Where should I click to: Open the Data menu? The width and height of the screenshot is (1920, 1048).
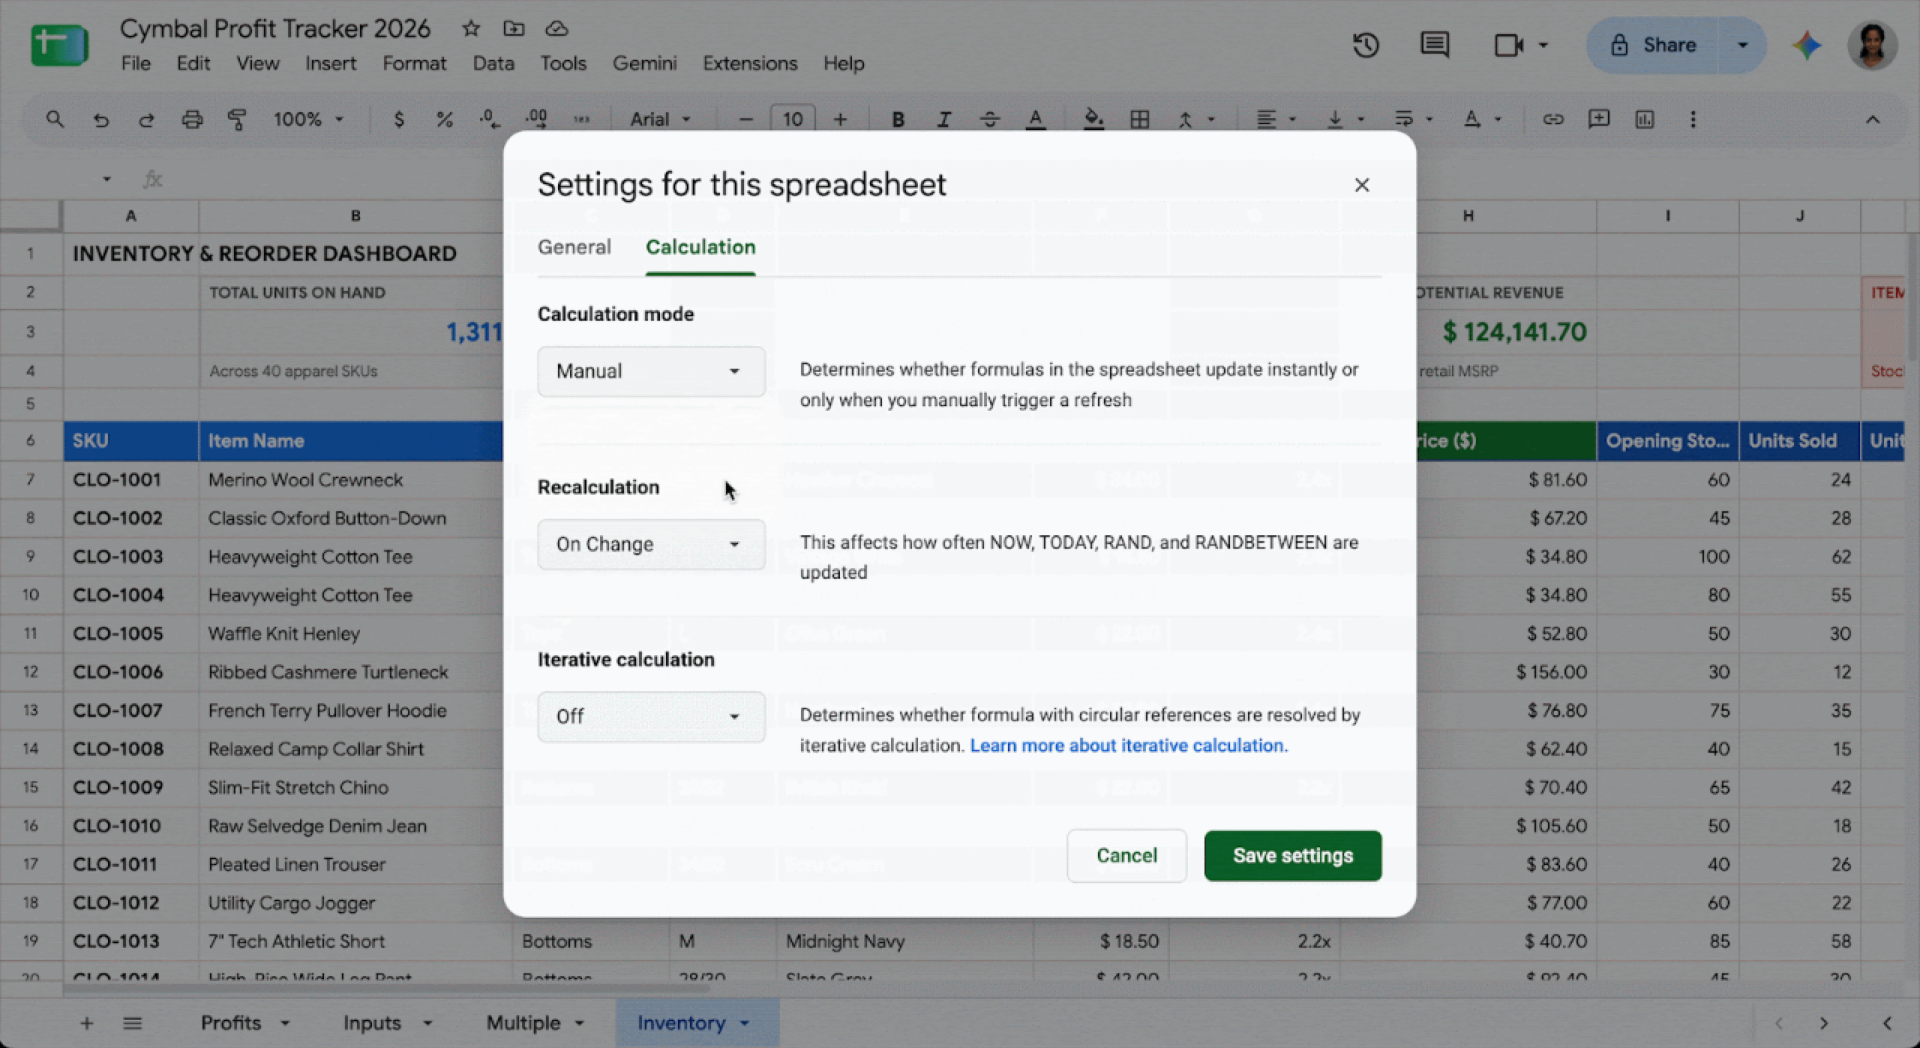(493, 63)
